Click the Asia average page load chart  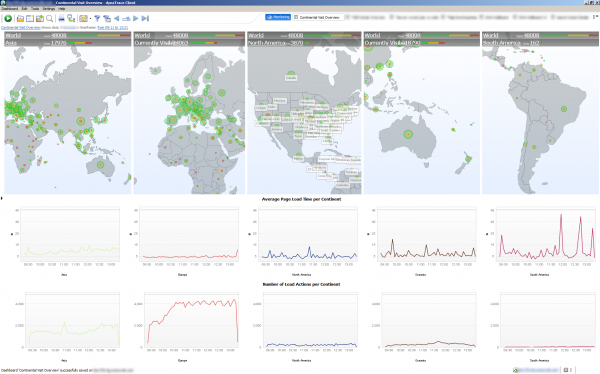[70, 234]
